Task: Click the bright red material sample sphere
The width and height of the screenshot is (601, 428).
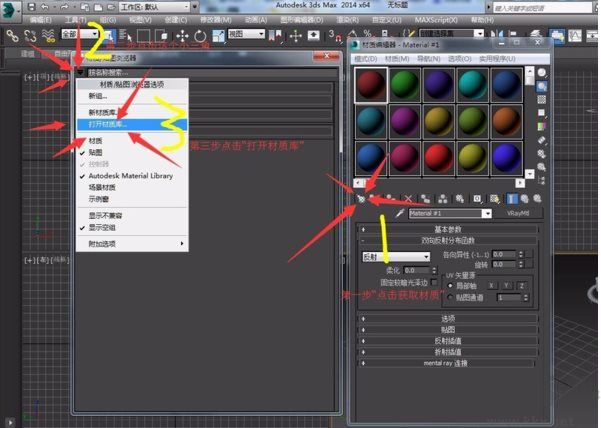Action: coord(438,158)
